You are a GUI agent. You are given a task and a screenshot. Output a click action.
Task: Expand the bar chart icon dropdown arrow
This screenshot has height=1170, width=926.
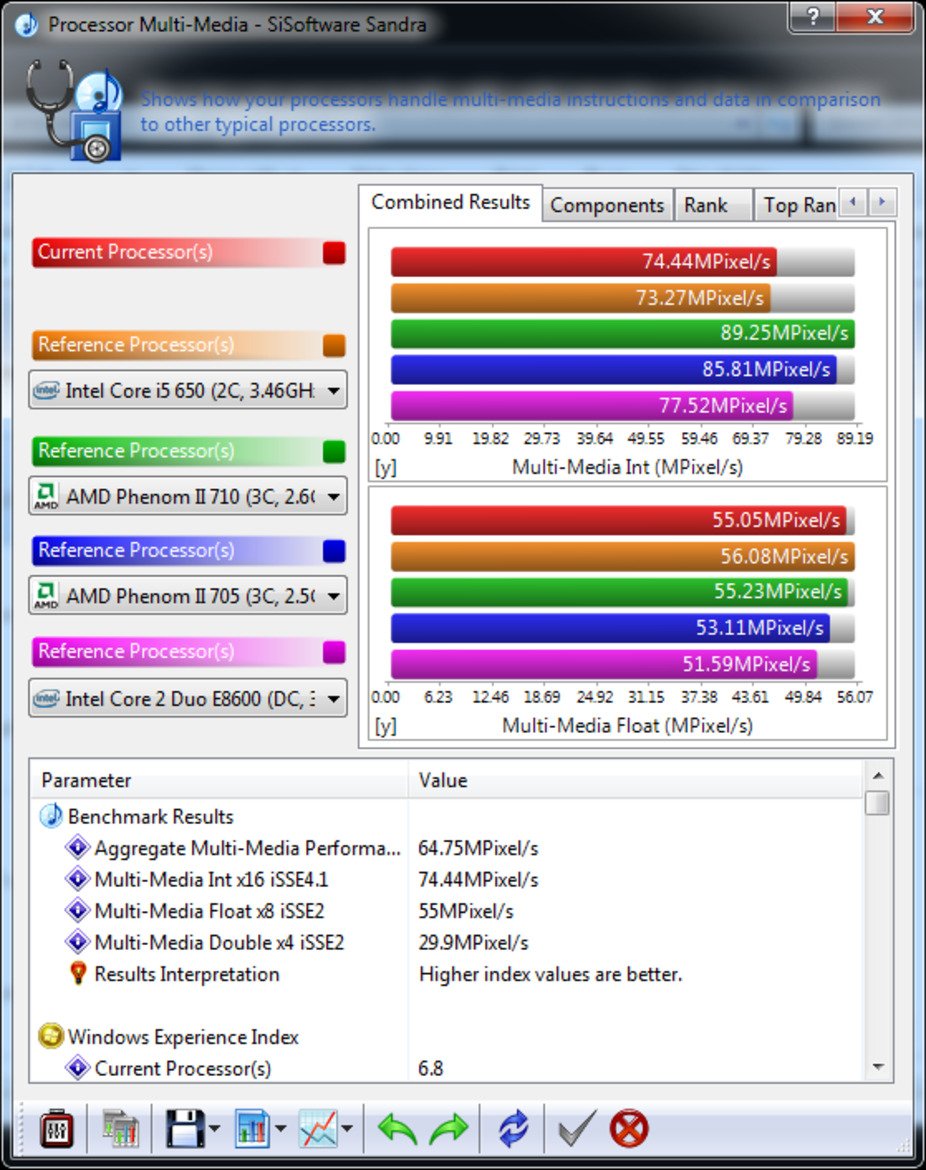pyautogui.click(x=281, y=1128)
